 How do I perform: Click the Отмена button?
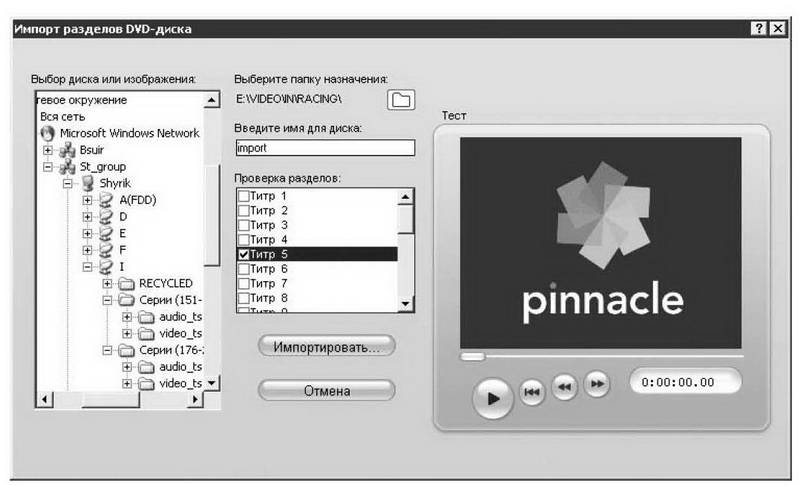327,391
